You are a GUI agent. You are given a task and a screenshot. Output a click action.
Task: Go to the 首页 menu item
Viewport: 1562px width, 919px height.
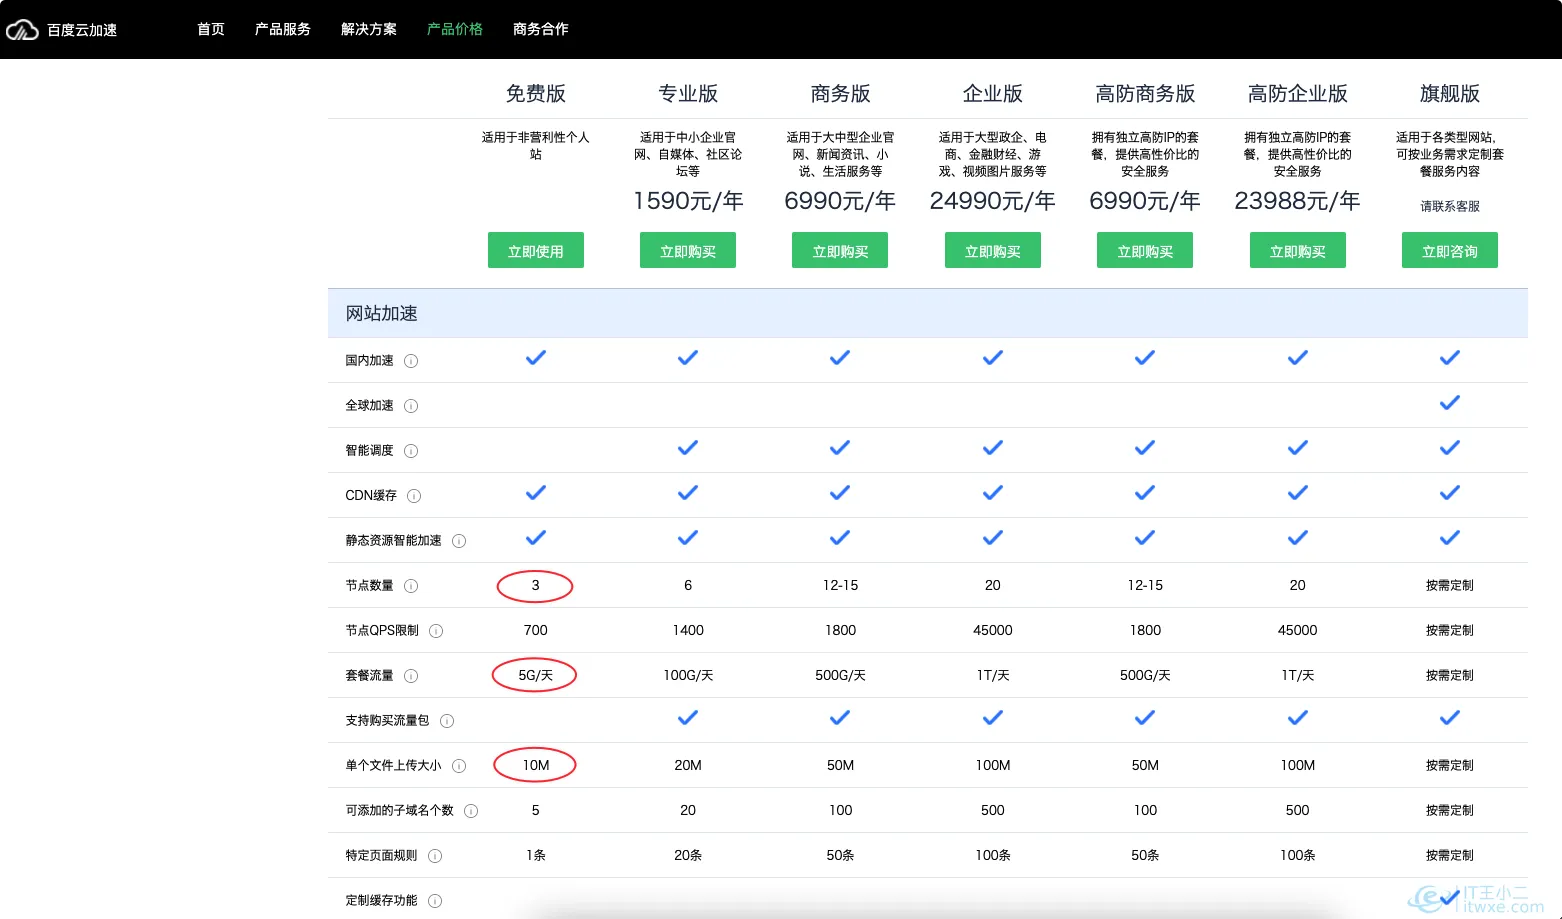pos(210,29)
